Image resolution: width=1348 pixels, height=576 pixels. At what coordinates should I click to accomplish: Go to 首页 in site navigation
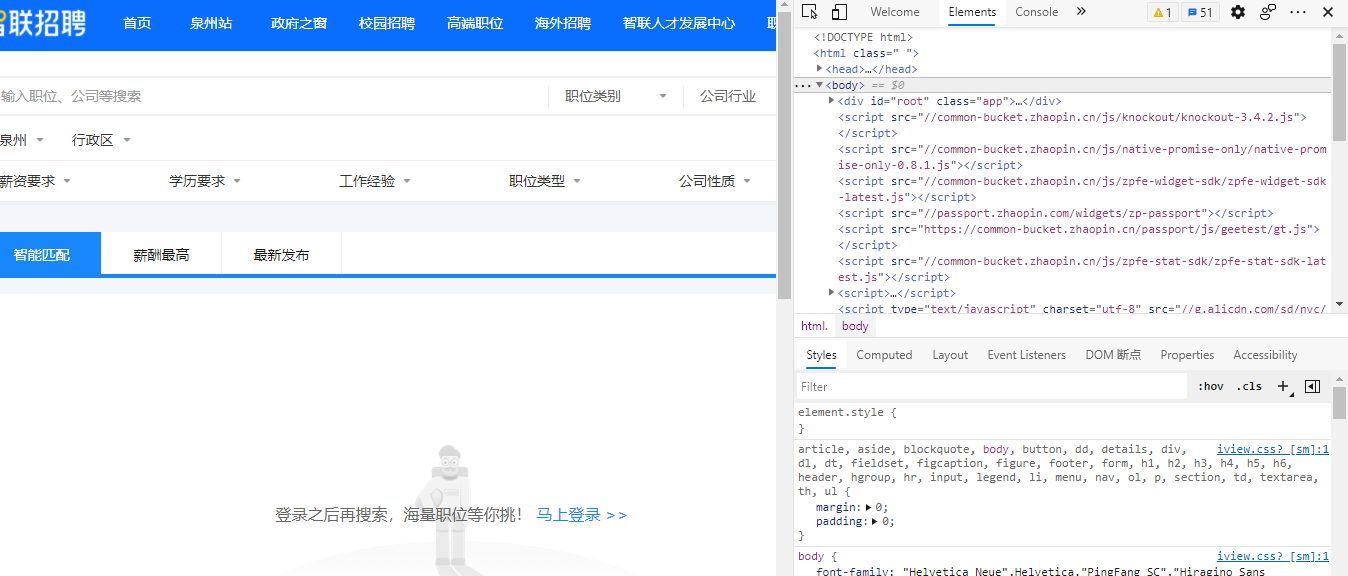137,23
